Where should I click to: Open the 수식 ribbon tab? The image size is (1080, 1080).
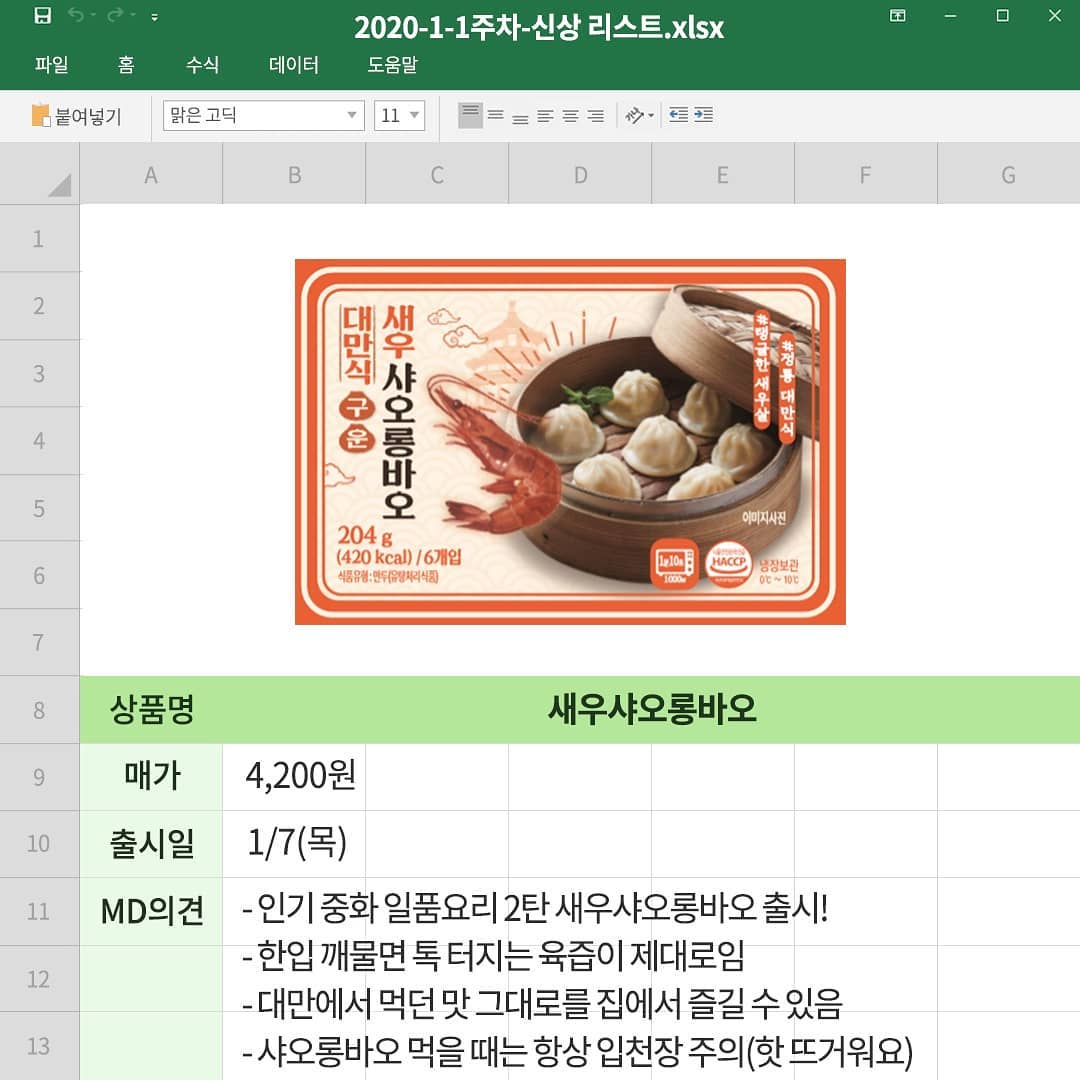tap(202, 65)
